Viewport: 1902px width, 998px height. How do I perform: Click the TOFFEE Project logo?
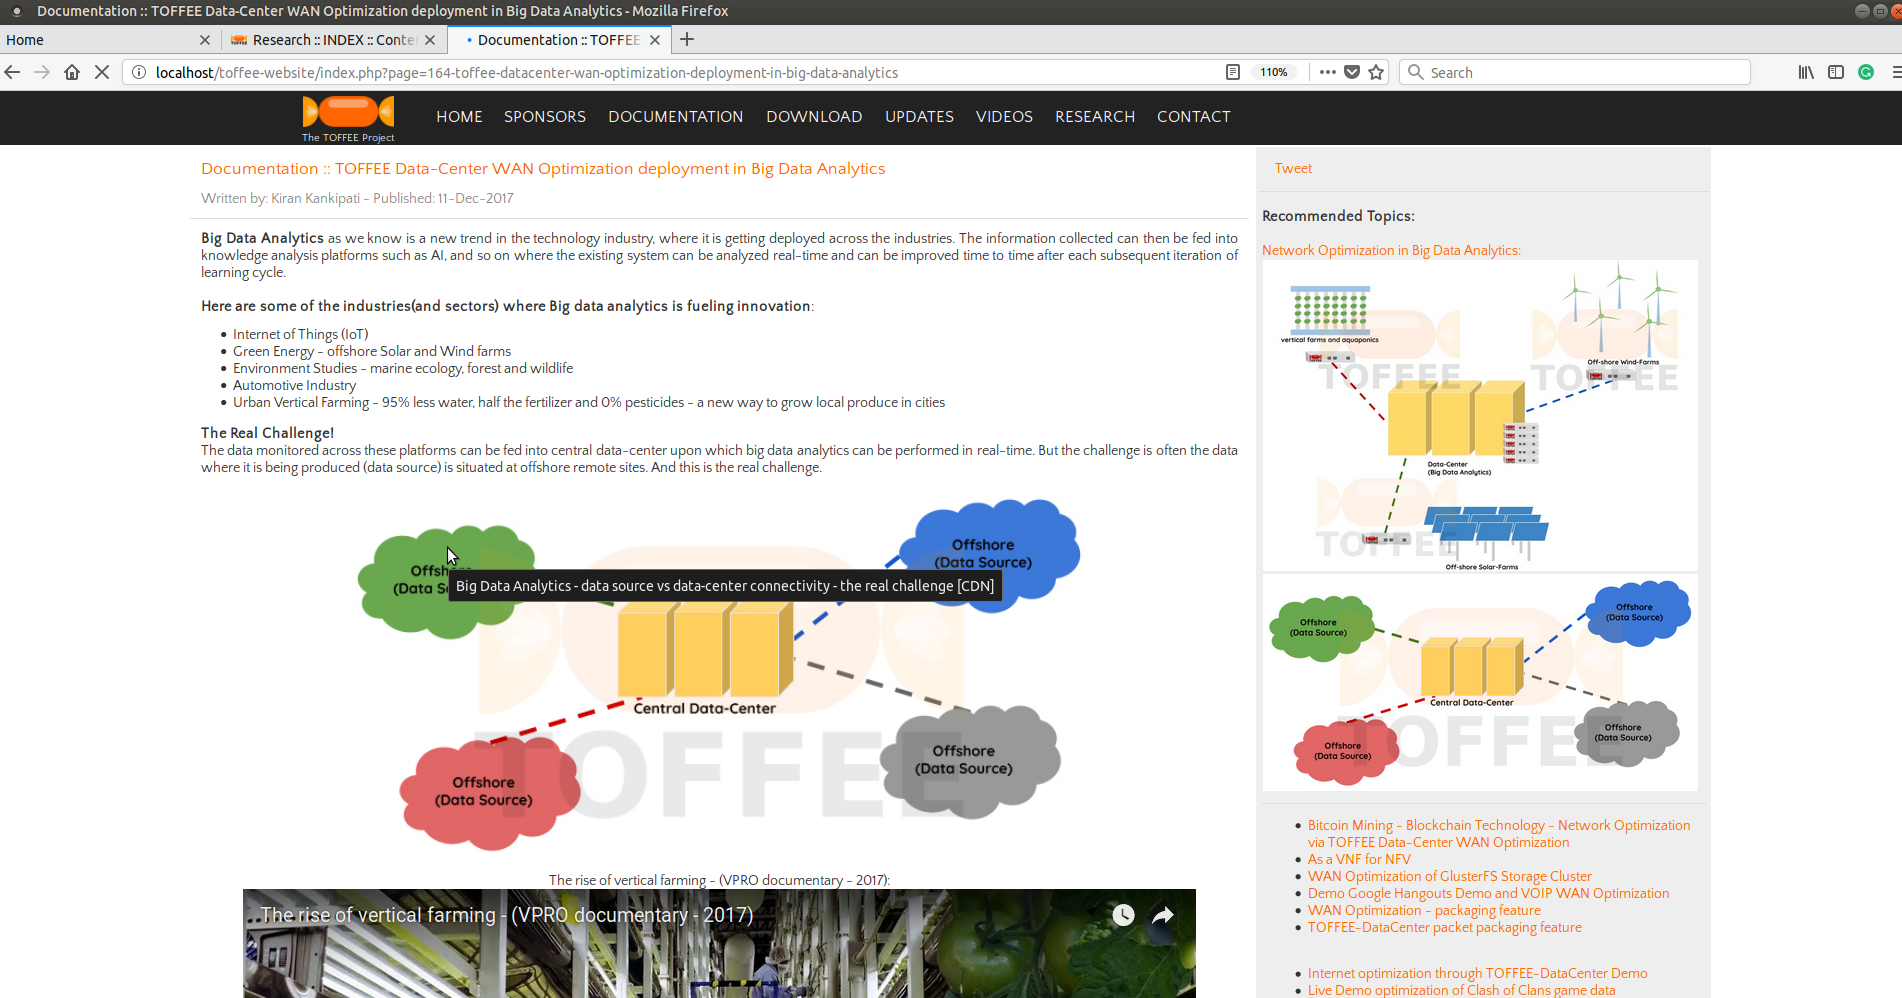[x=348, y=119]
